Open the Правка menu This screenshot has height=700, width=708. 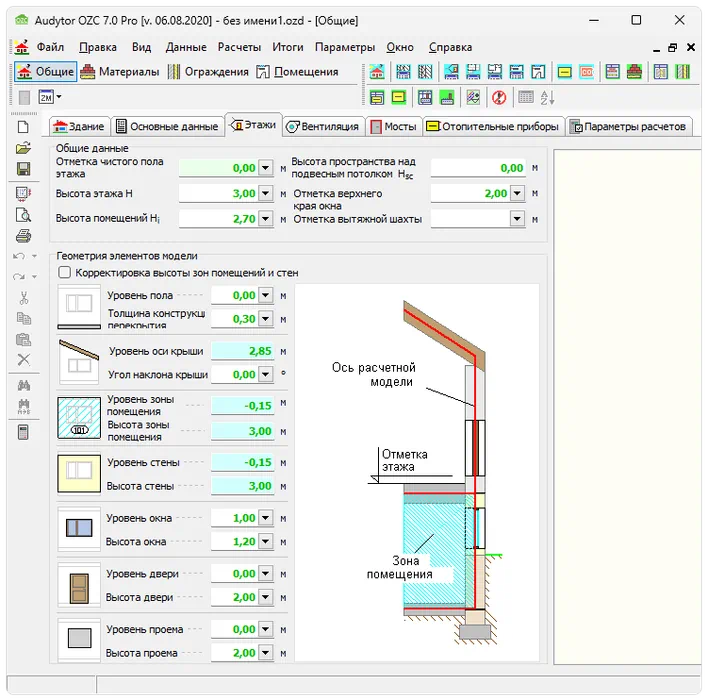click(x=98, y=47)
